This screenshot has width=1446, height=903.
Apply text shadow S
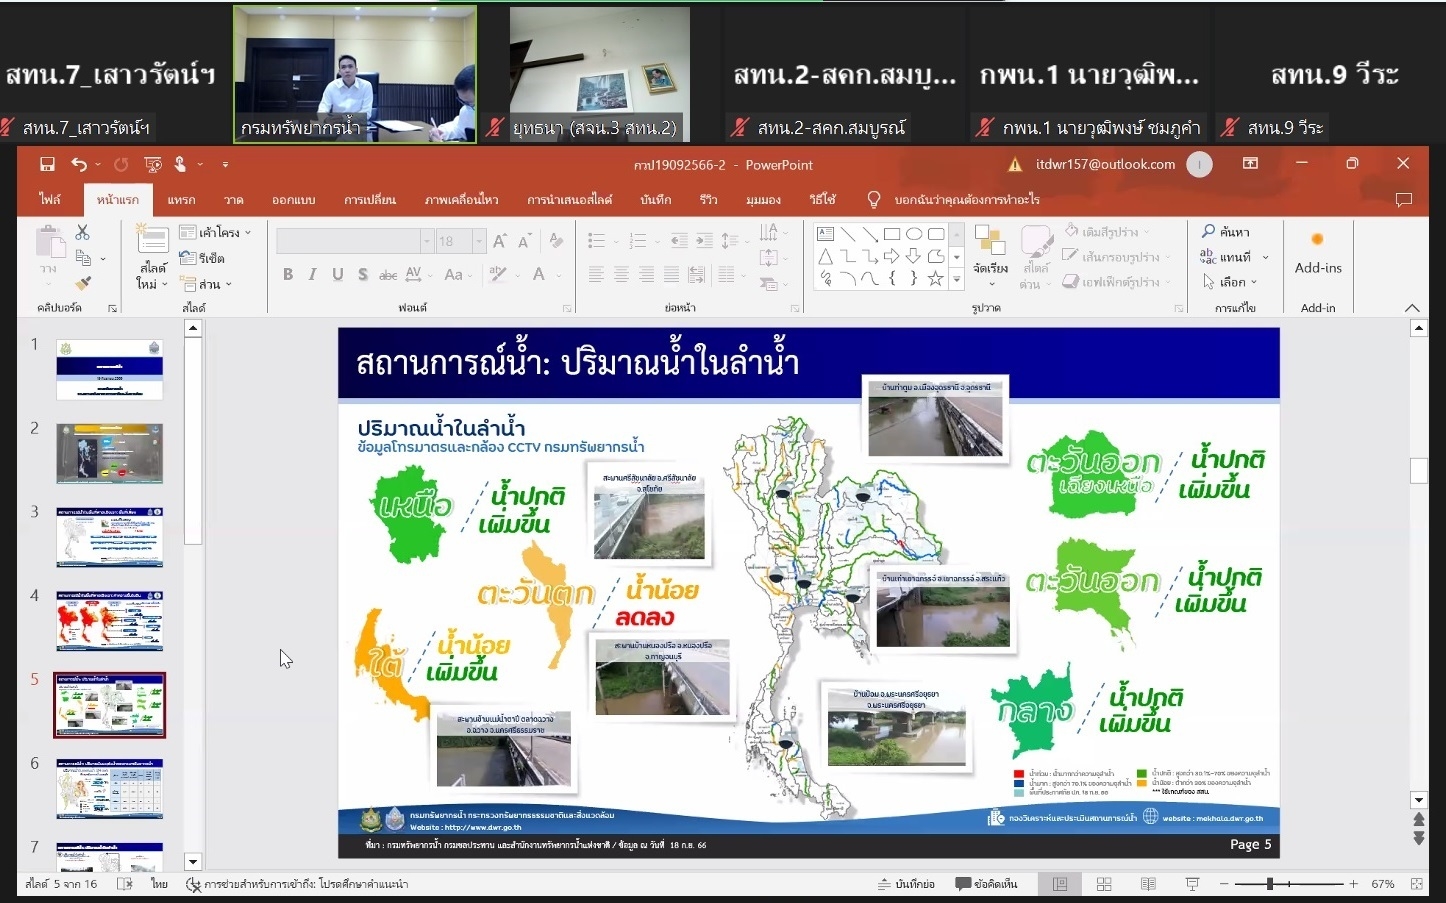pos(362,274)
